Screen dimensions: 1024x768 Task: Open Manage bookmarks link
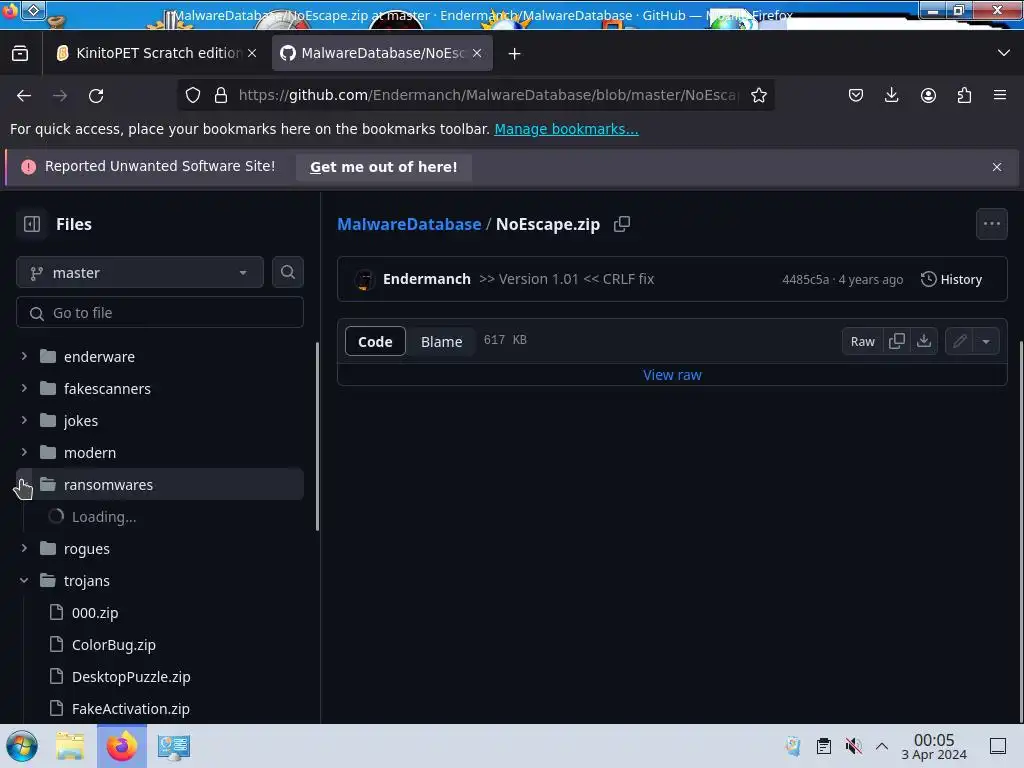coord(566,129)
